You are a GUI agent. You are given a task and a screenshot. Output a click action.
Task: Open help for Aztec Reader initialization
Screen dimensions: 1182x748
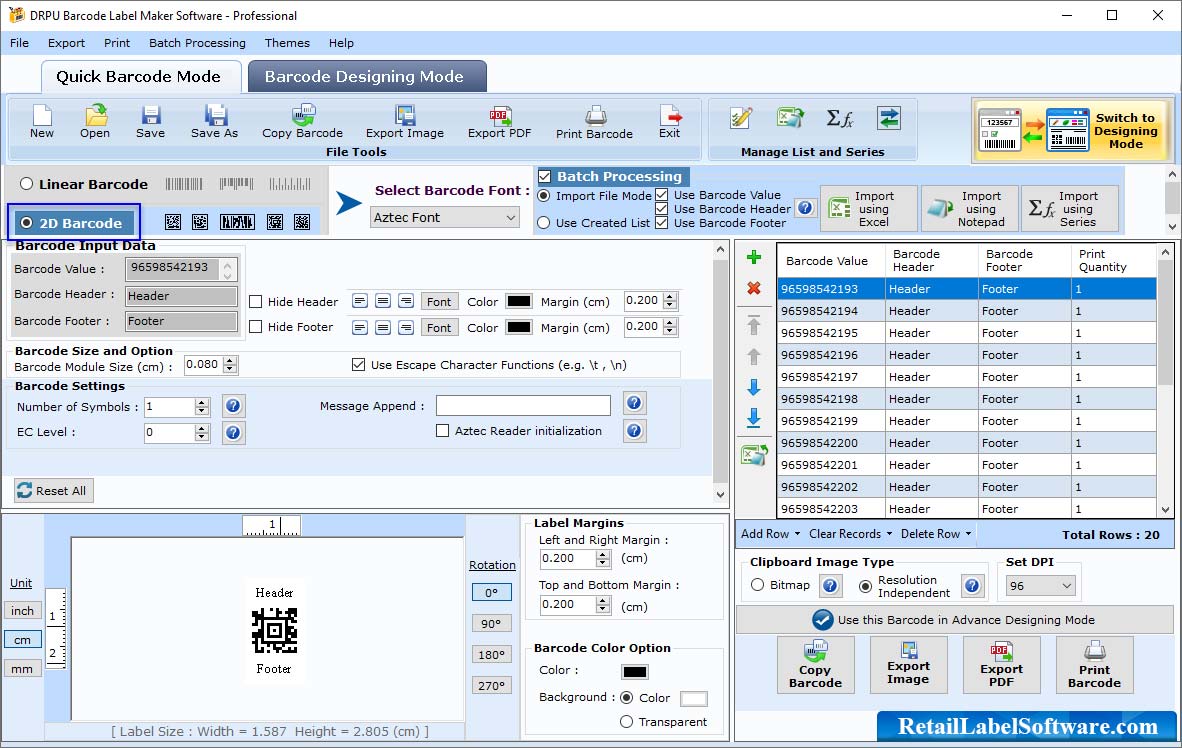tap(634, 431)
